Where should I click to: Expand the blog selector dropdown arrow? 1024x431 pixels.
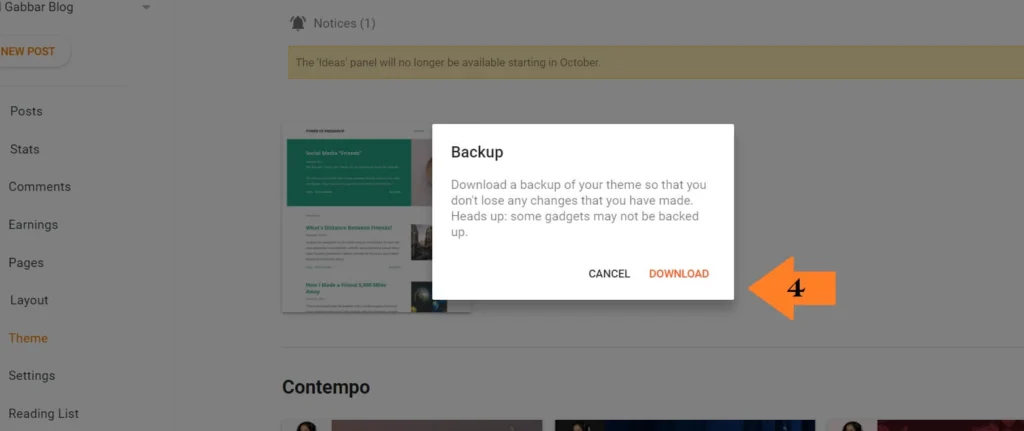146,8
